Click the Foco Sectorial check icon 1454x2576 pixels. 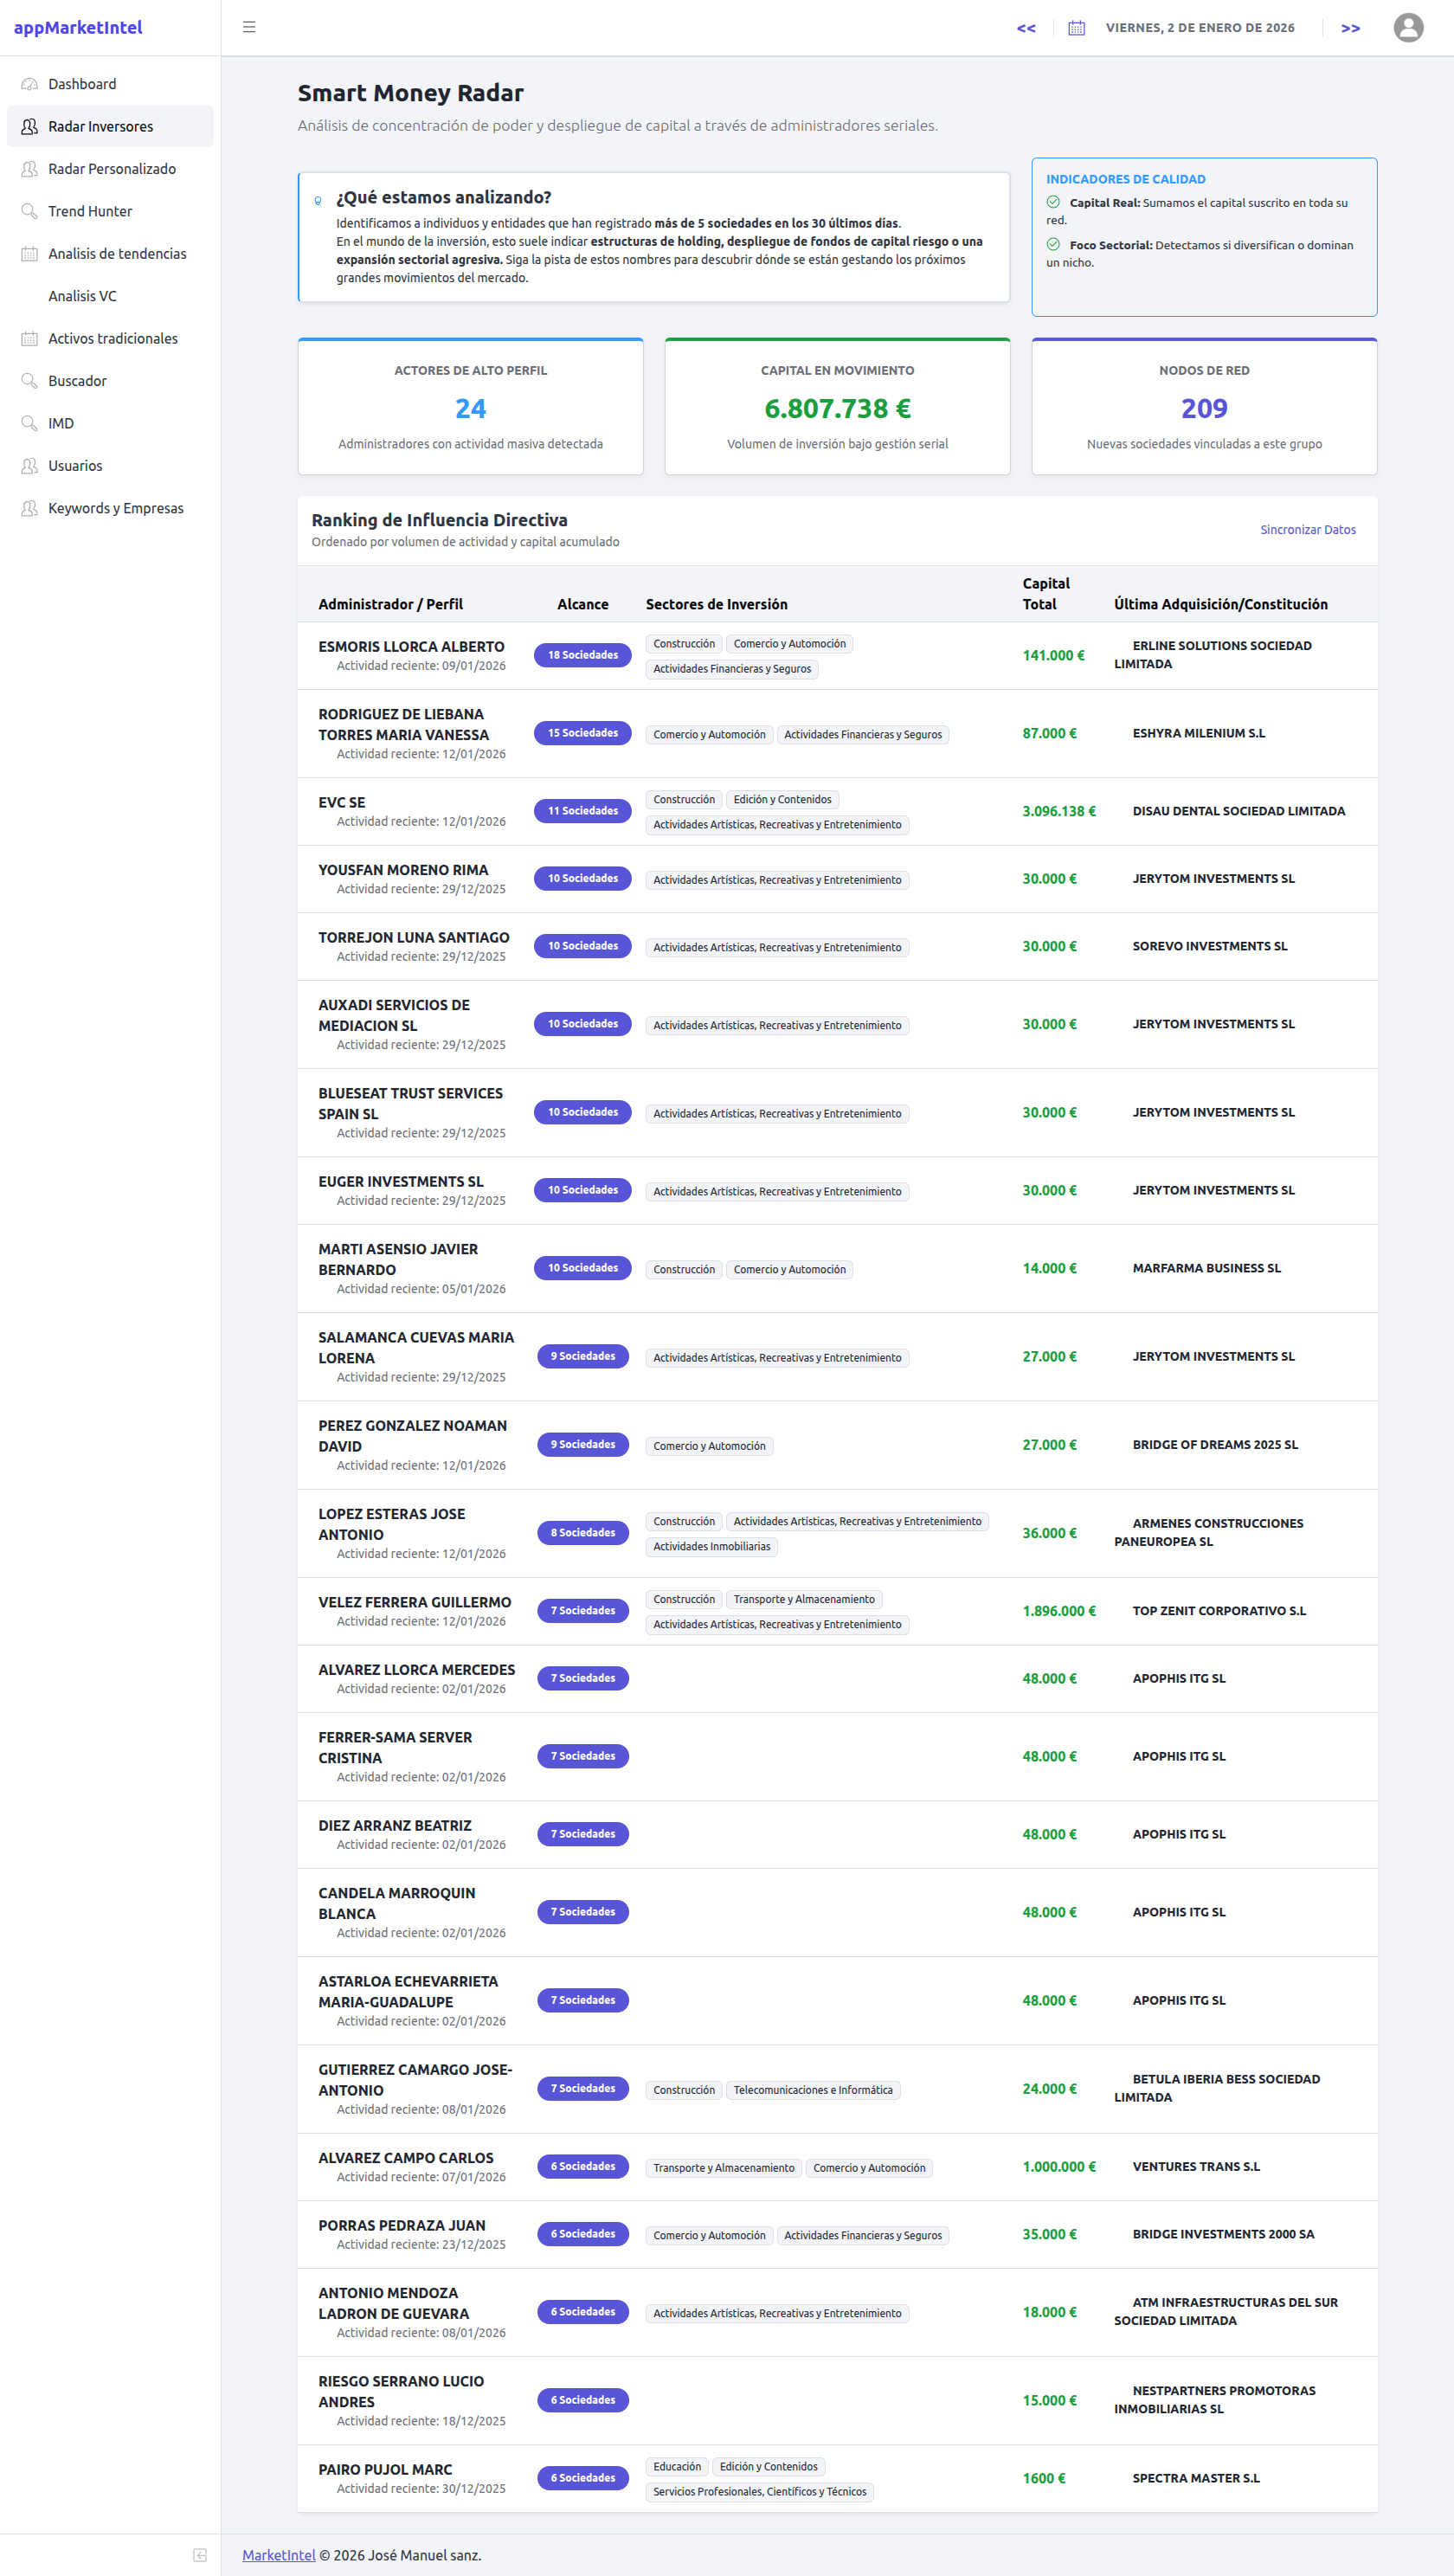tap(1053, 244)
